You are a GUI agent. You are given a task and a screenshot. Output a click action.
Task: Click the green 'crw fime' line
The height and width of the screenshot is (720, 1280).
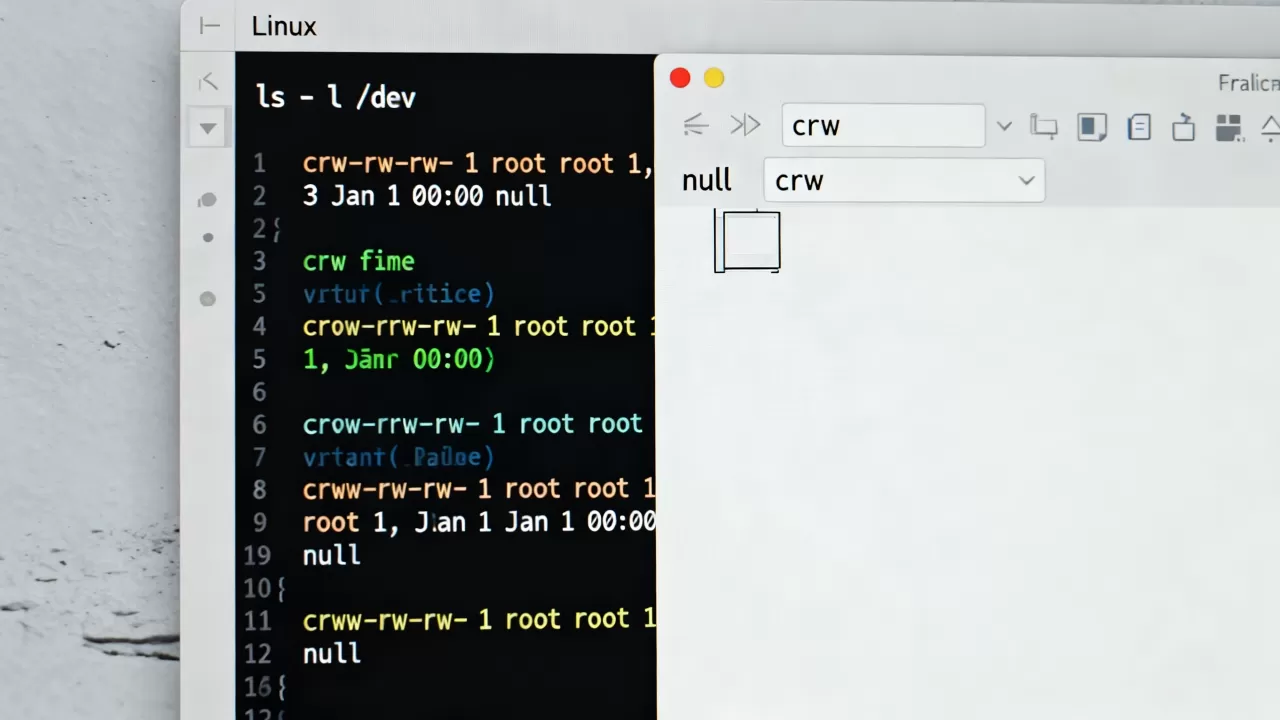(x=358, y=262)
